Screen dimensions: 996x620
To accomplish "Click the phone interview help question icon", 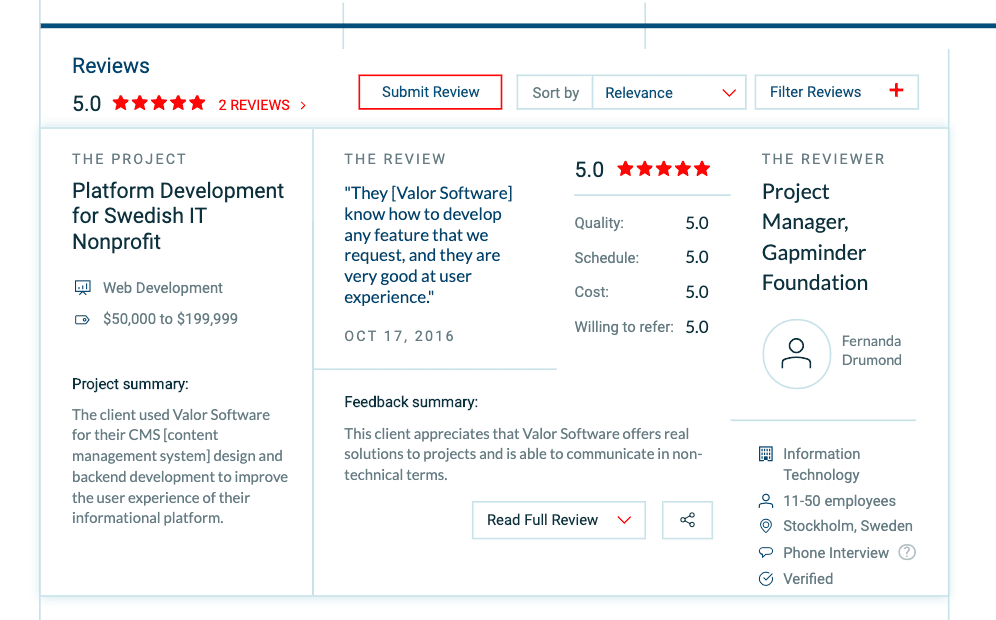I will [907, 552].
